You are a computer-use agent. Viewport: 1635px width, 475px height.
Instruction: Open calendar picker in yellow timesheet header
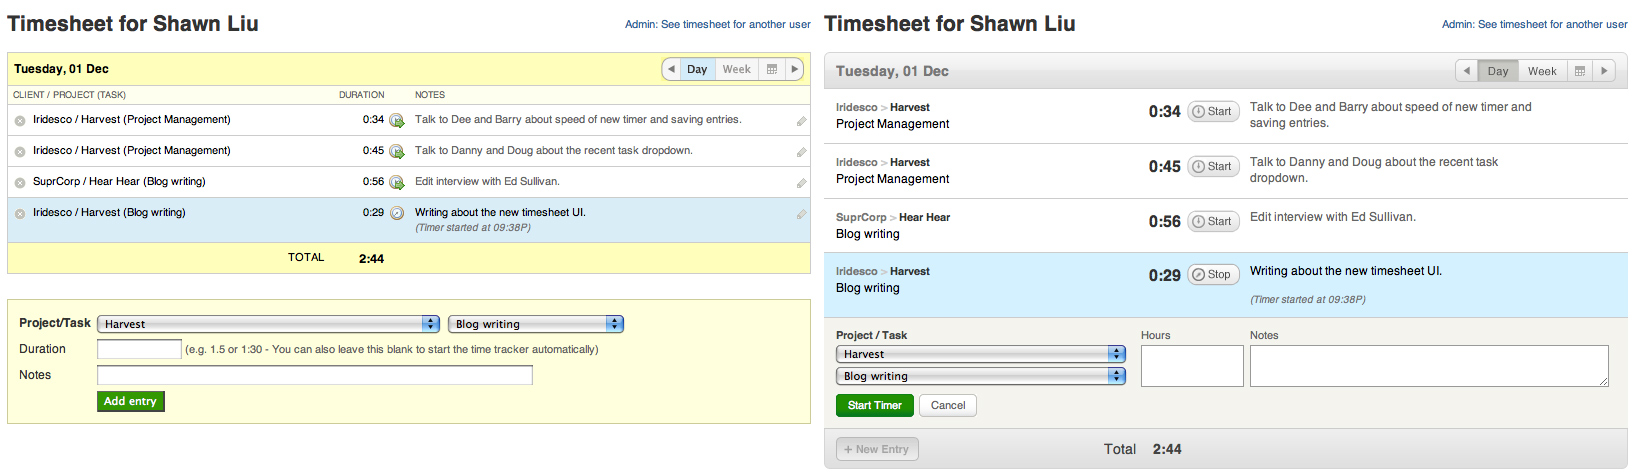click(x=772, y=69)
